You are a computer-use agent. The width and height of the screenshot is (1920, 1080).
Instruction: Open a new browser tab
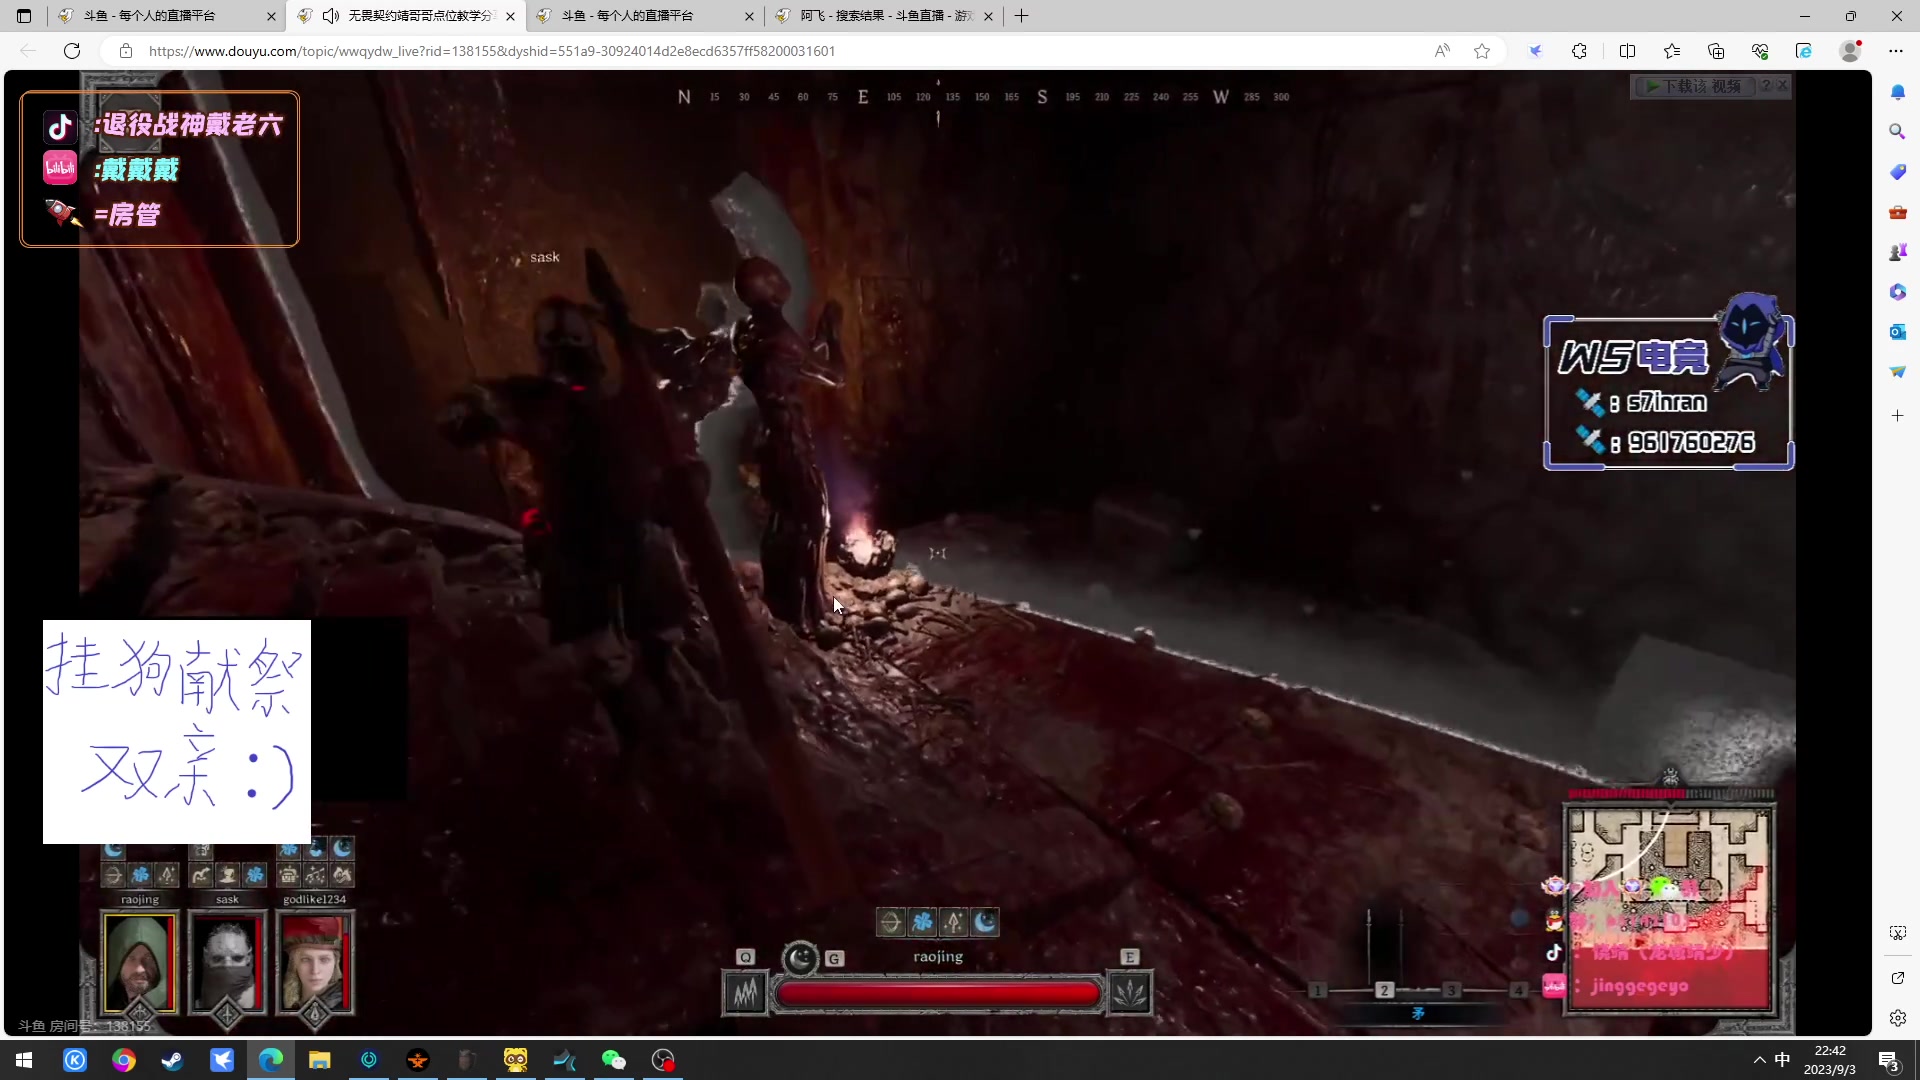pos(1021,16)
